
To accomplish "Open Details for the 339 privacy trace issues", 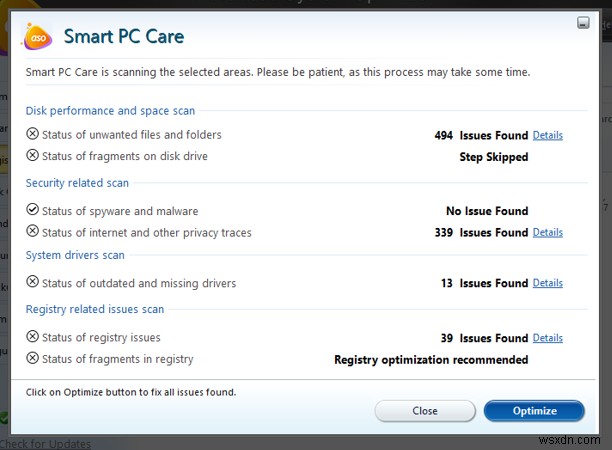I will click(547, 233).
